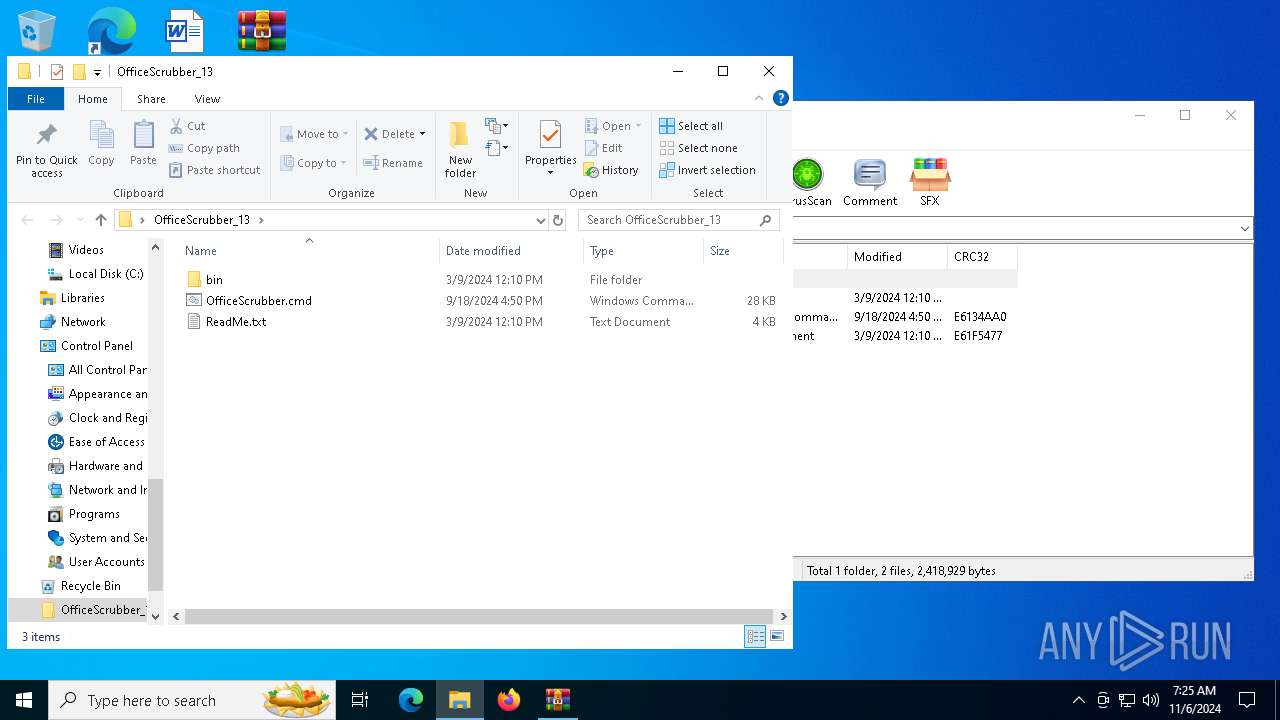Click the Search OfficeScrubber_13 box
The height and width of the screenshot is (720, 1280).
click(670, 220)
